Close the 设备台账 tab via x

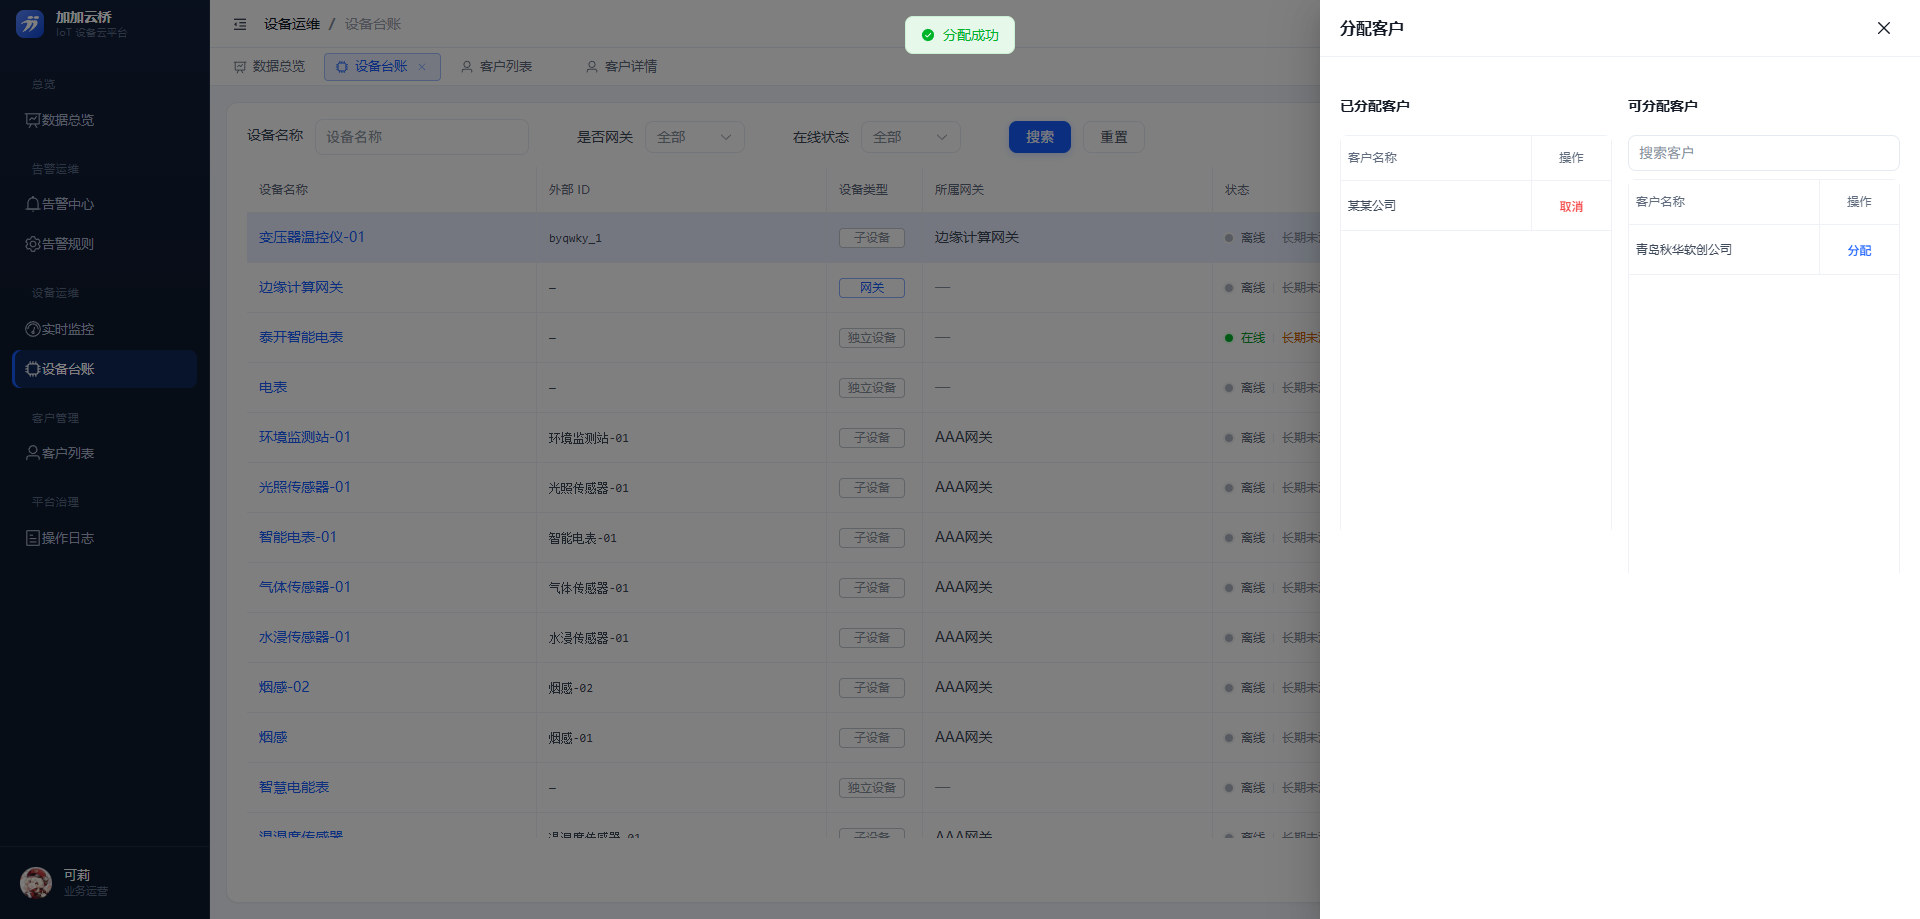(x=422, y=67)
